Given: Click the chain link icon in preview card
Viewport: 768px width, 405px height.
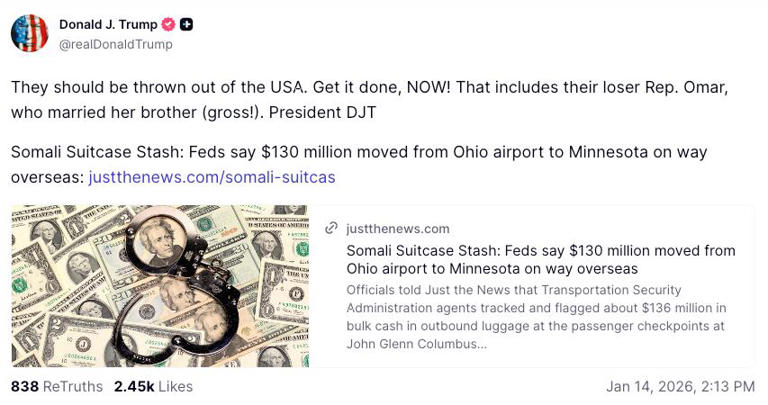Looking at the screenshot, I should coord(331,228).
